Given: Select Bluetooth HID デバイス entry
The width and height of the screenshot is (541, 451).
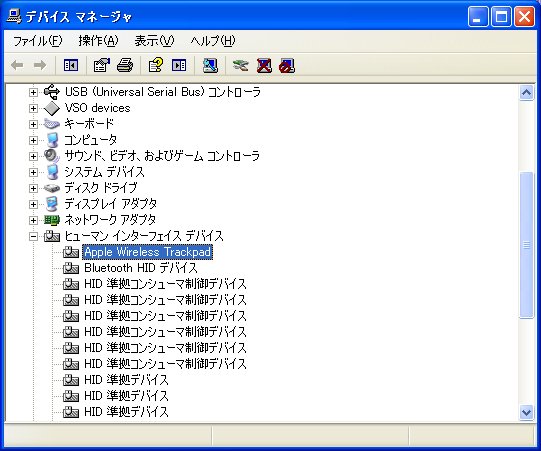Looking at the screenshot, I should (141, 268).
